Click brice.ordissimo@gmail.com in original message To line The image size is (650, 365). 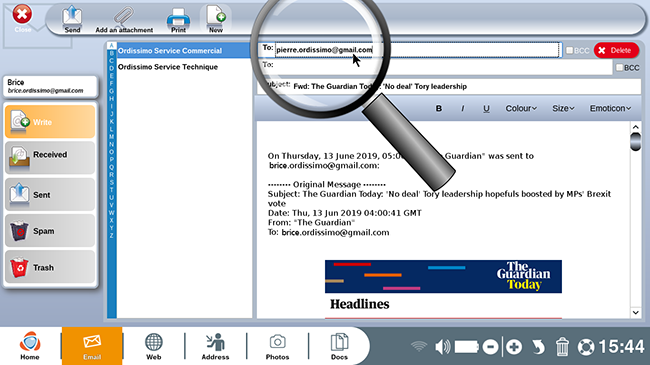click(335, 232)
